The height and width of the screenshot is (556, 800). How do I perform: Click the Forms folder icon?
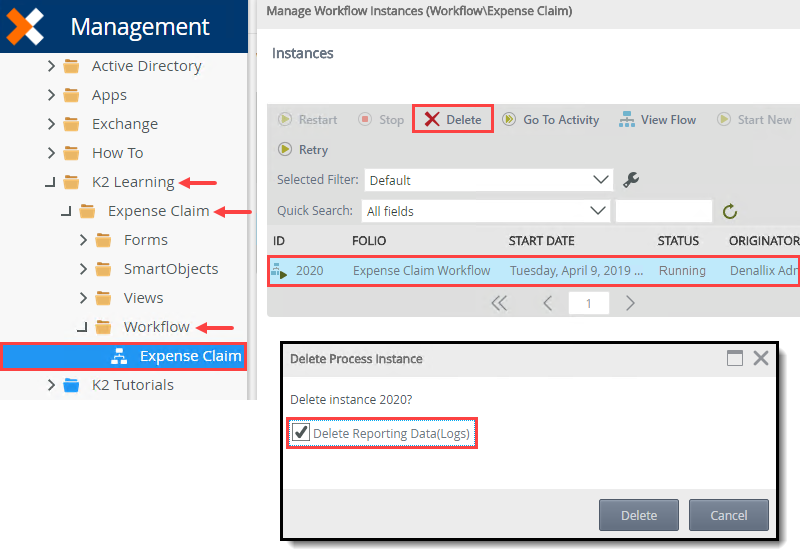click(x=103, y=240)
